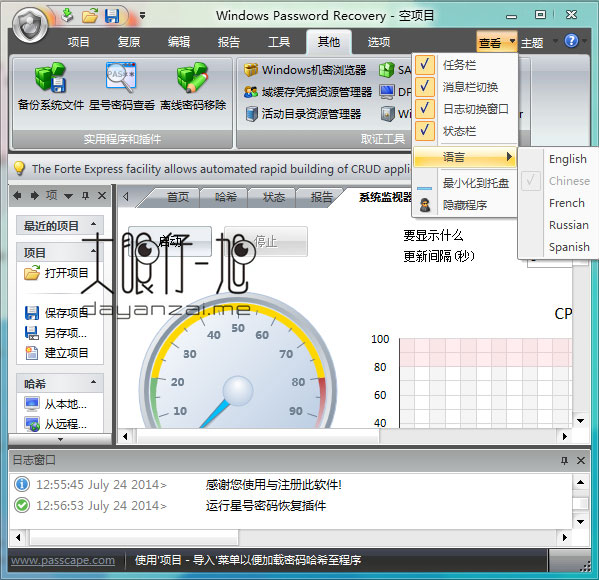Image resolution: width=599 pixels, height=580 pixels.
Task: Click 最小化到托盘 minimize to tray entry
Action: tap(465, 183)
